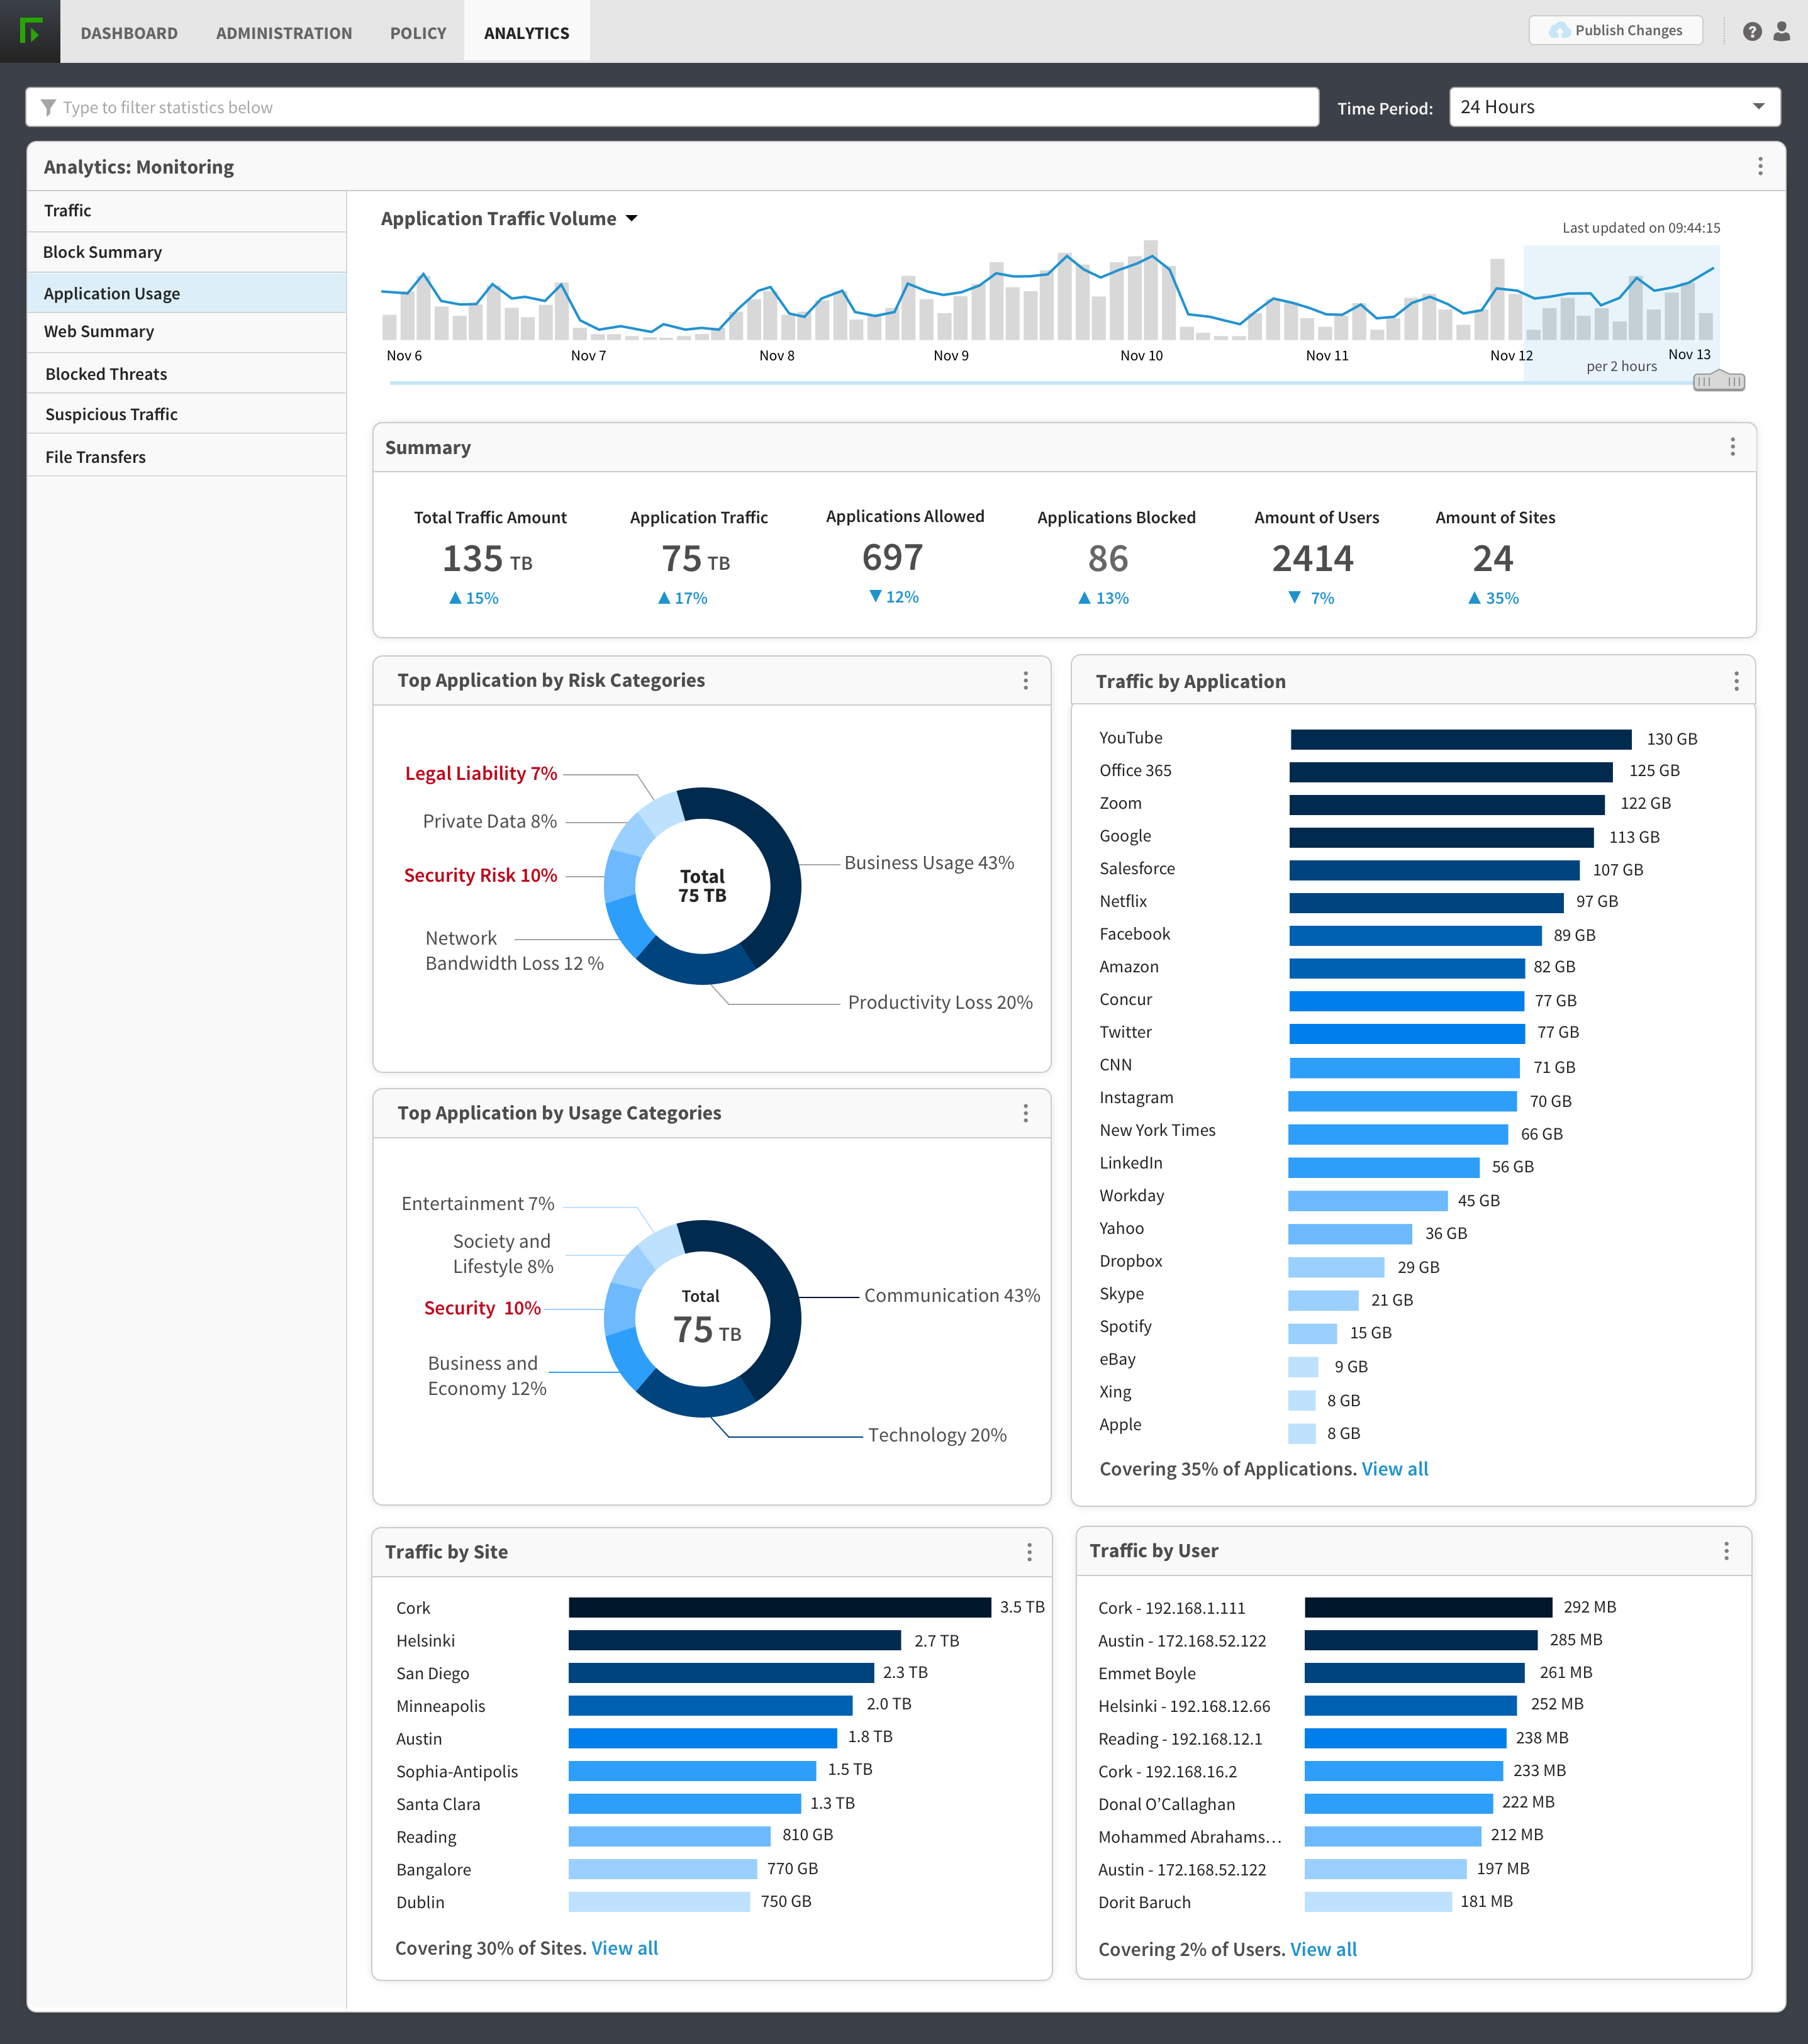Click the Productivity Loss 20% label
This screenshot has height=2044, width=1808.
[x=940, y=1002]
